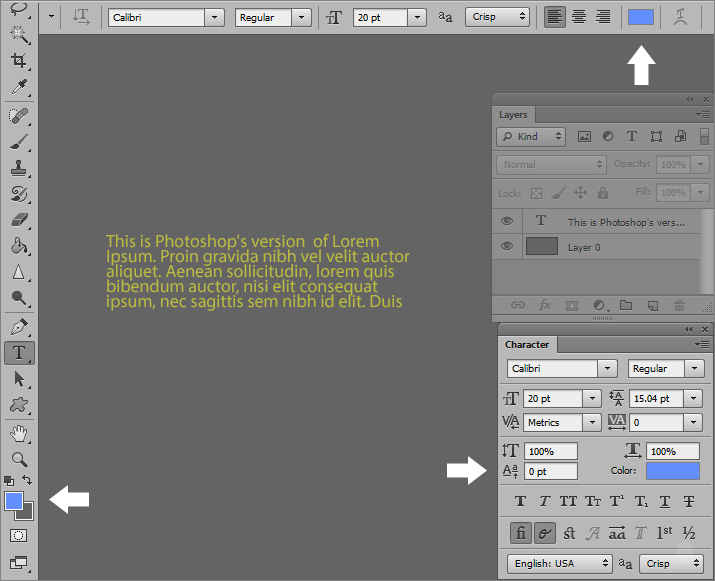
Task: Toggle Faux Bold in Character panel
Action: [x=520, y=501]
